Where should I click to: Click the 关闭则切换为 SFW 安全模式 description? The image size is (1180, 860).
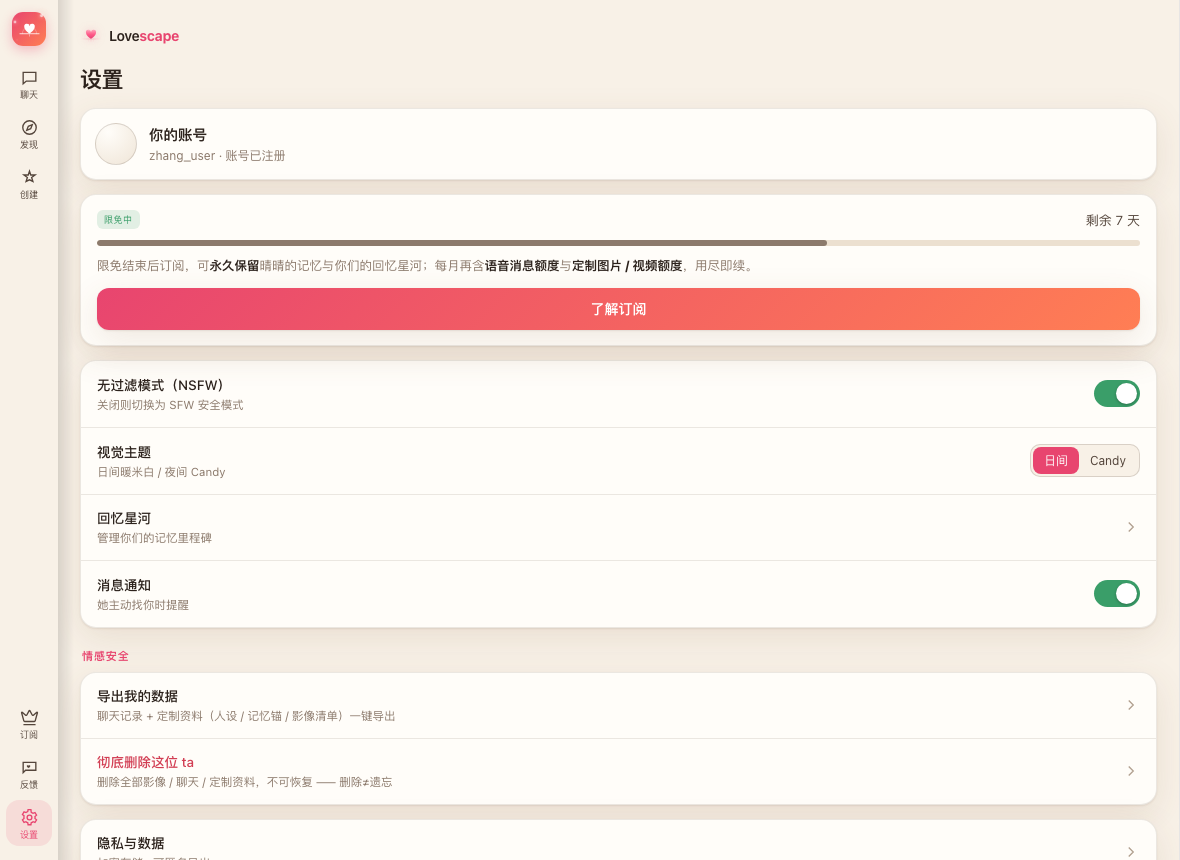click(170, 405)
